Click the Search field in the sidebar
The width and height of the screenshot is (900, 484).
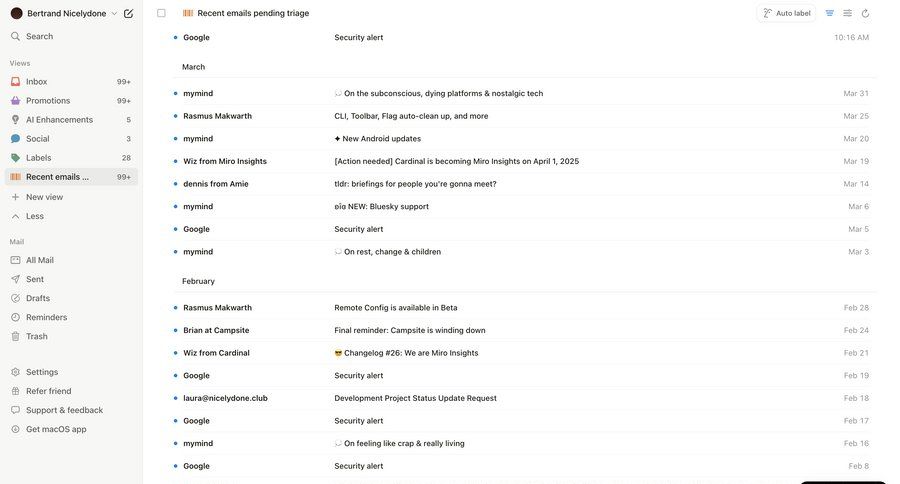pos(40,37)
